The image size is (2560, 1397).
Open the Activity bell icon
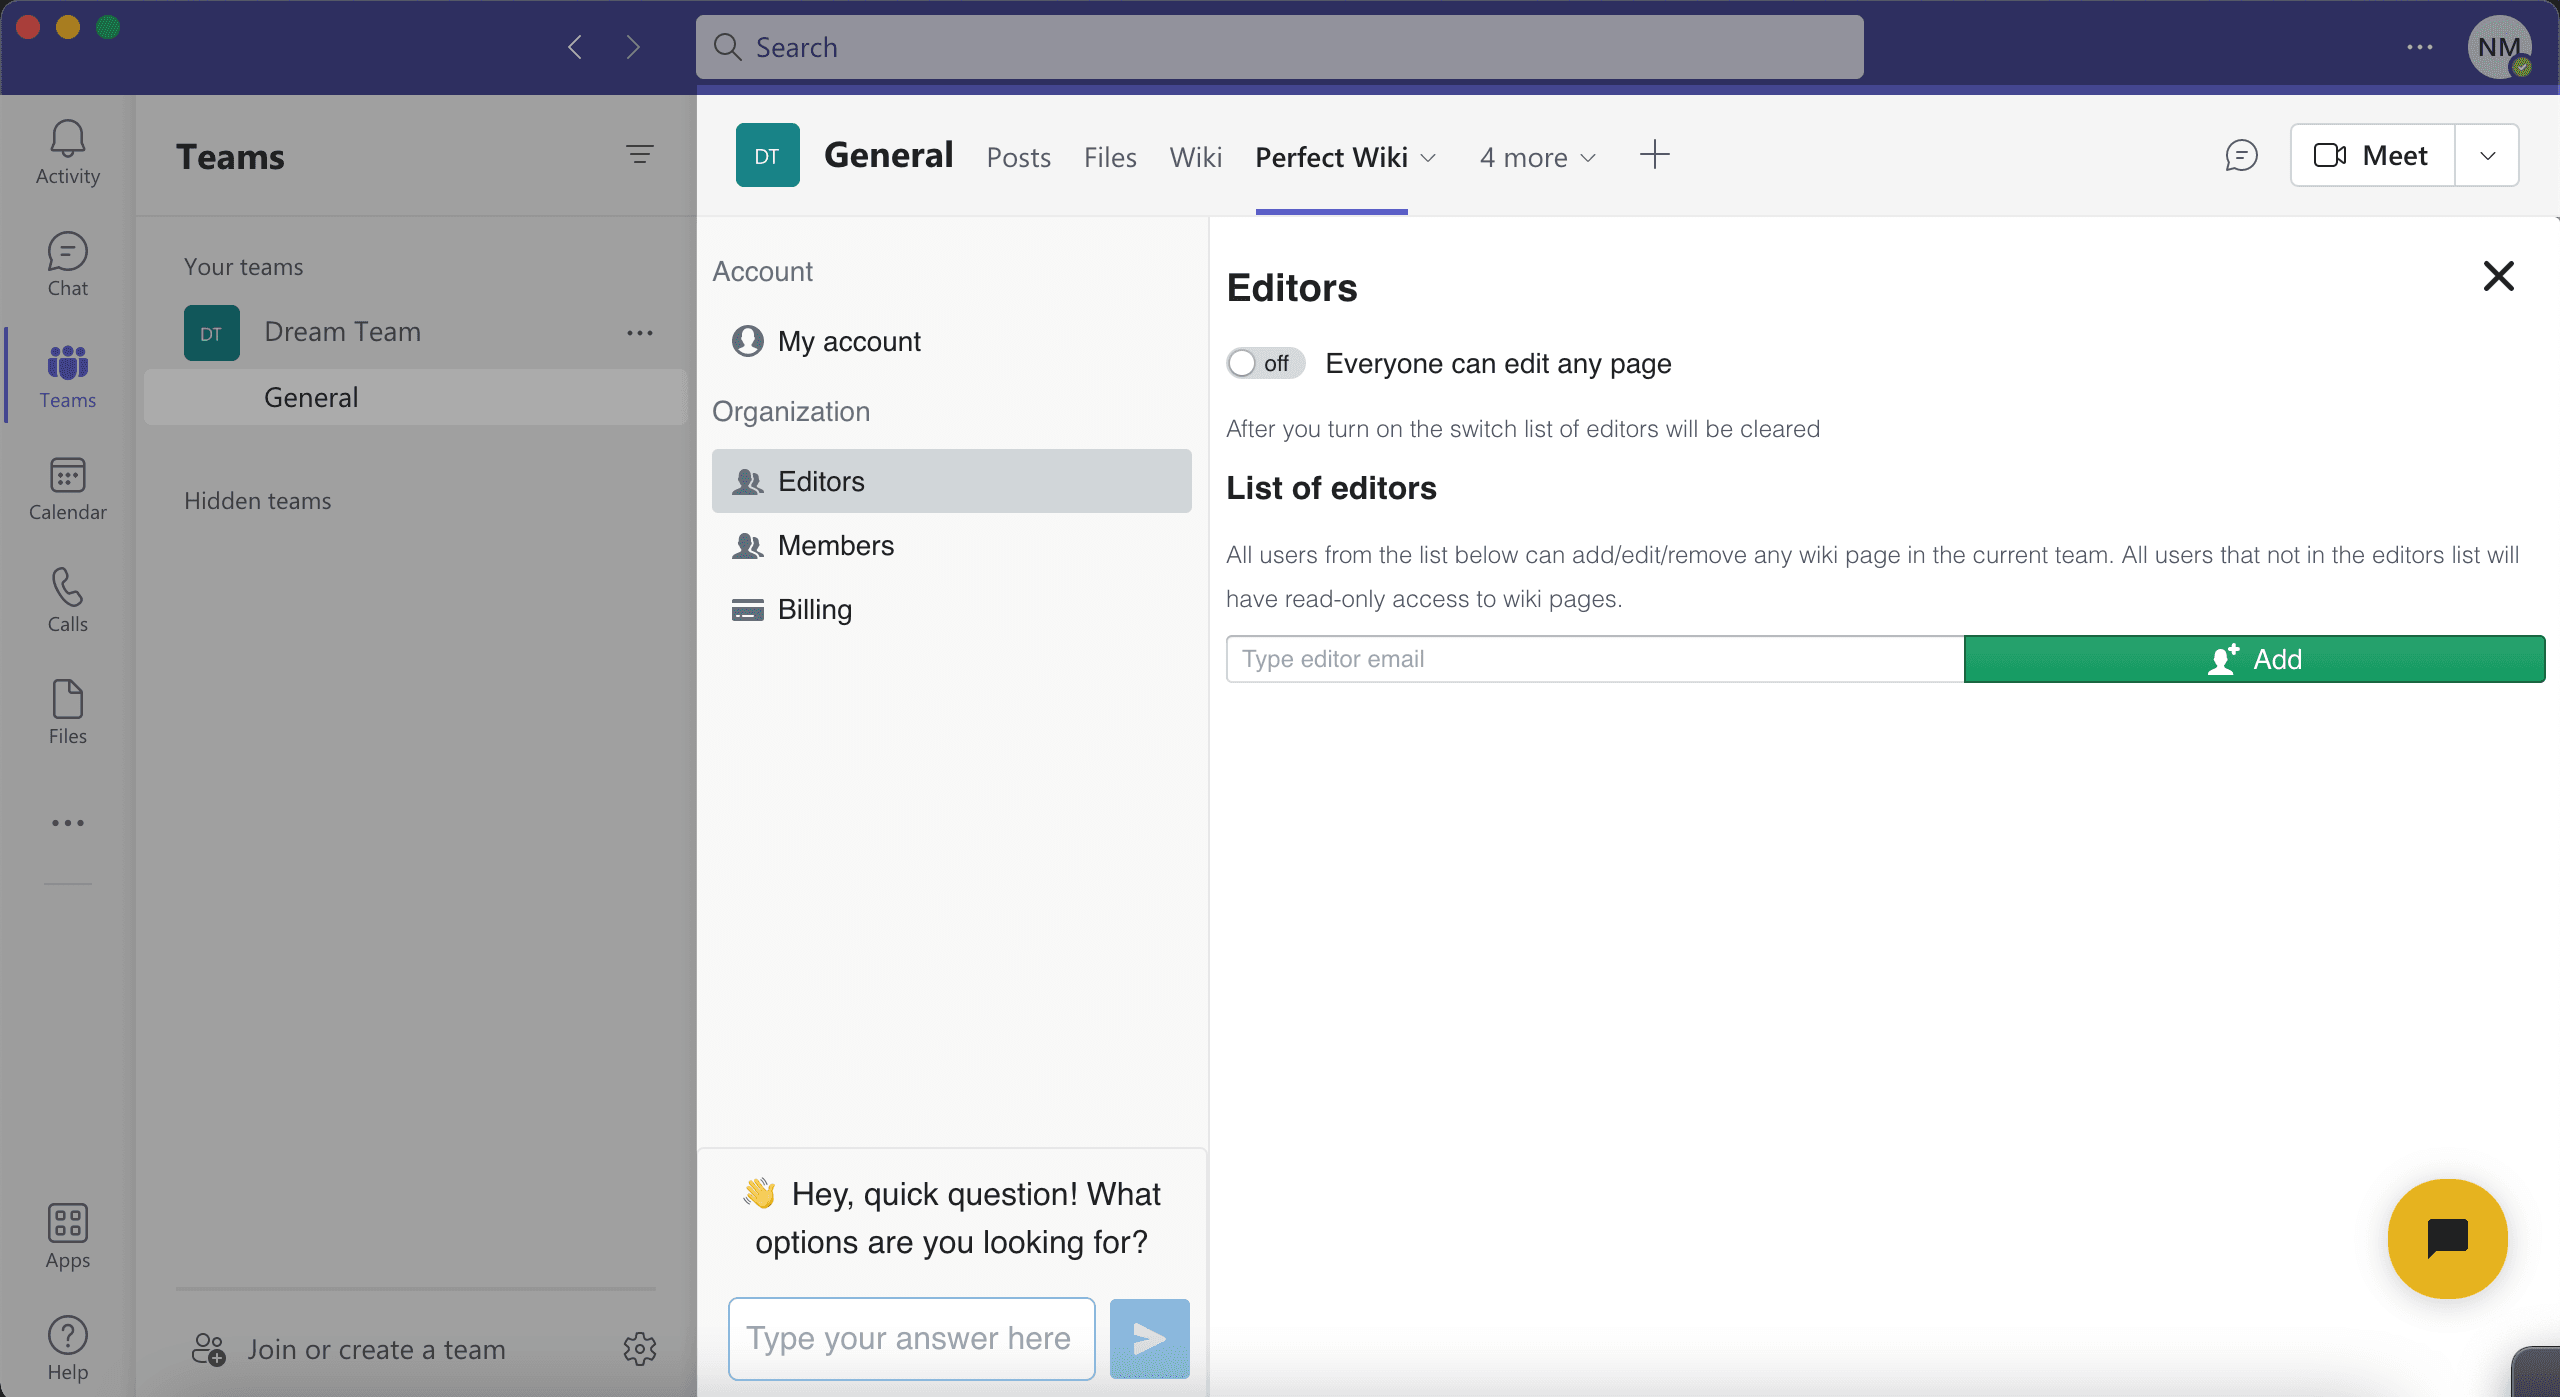coord(68,152)
